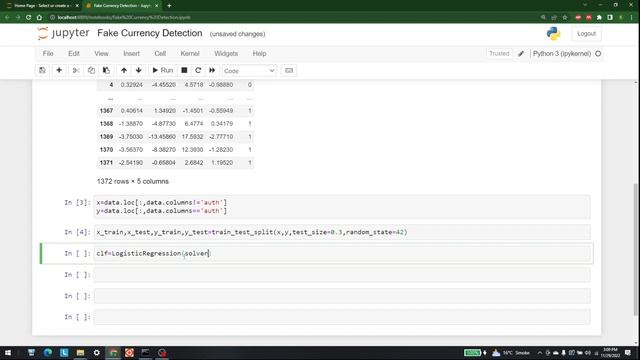This screenshot has height=360, width=640.
Task: Rename notebook title Fake Currency Detection
Action: [149, 33]
